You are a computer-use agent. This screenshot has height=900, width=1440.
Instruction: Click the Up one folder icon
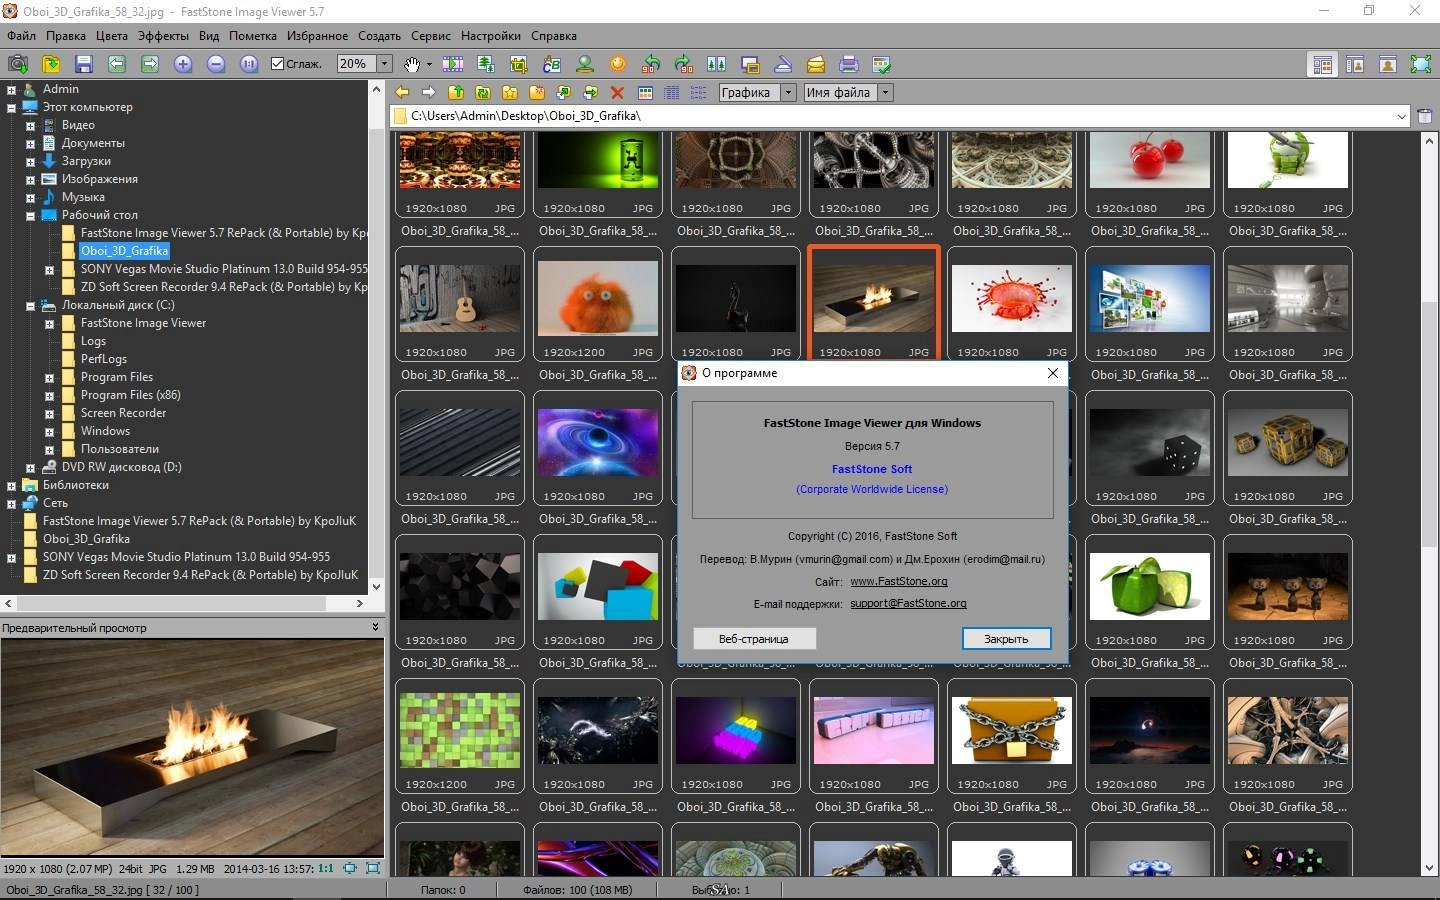click(x=456, y=92)
